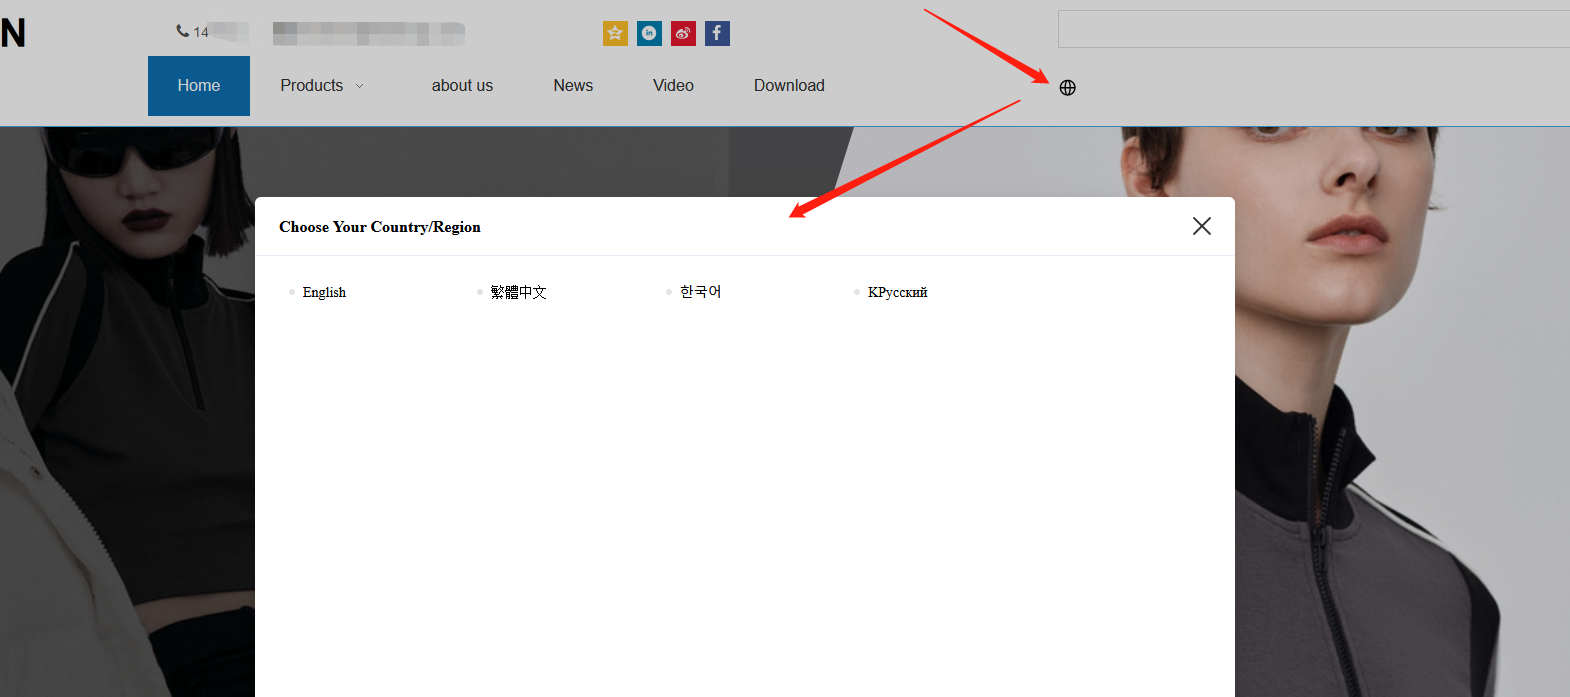1570x697 pixels.
Task: Navigate to the about us page
Action: (462, 86)
